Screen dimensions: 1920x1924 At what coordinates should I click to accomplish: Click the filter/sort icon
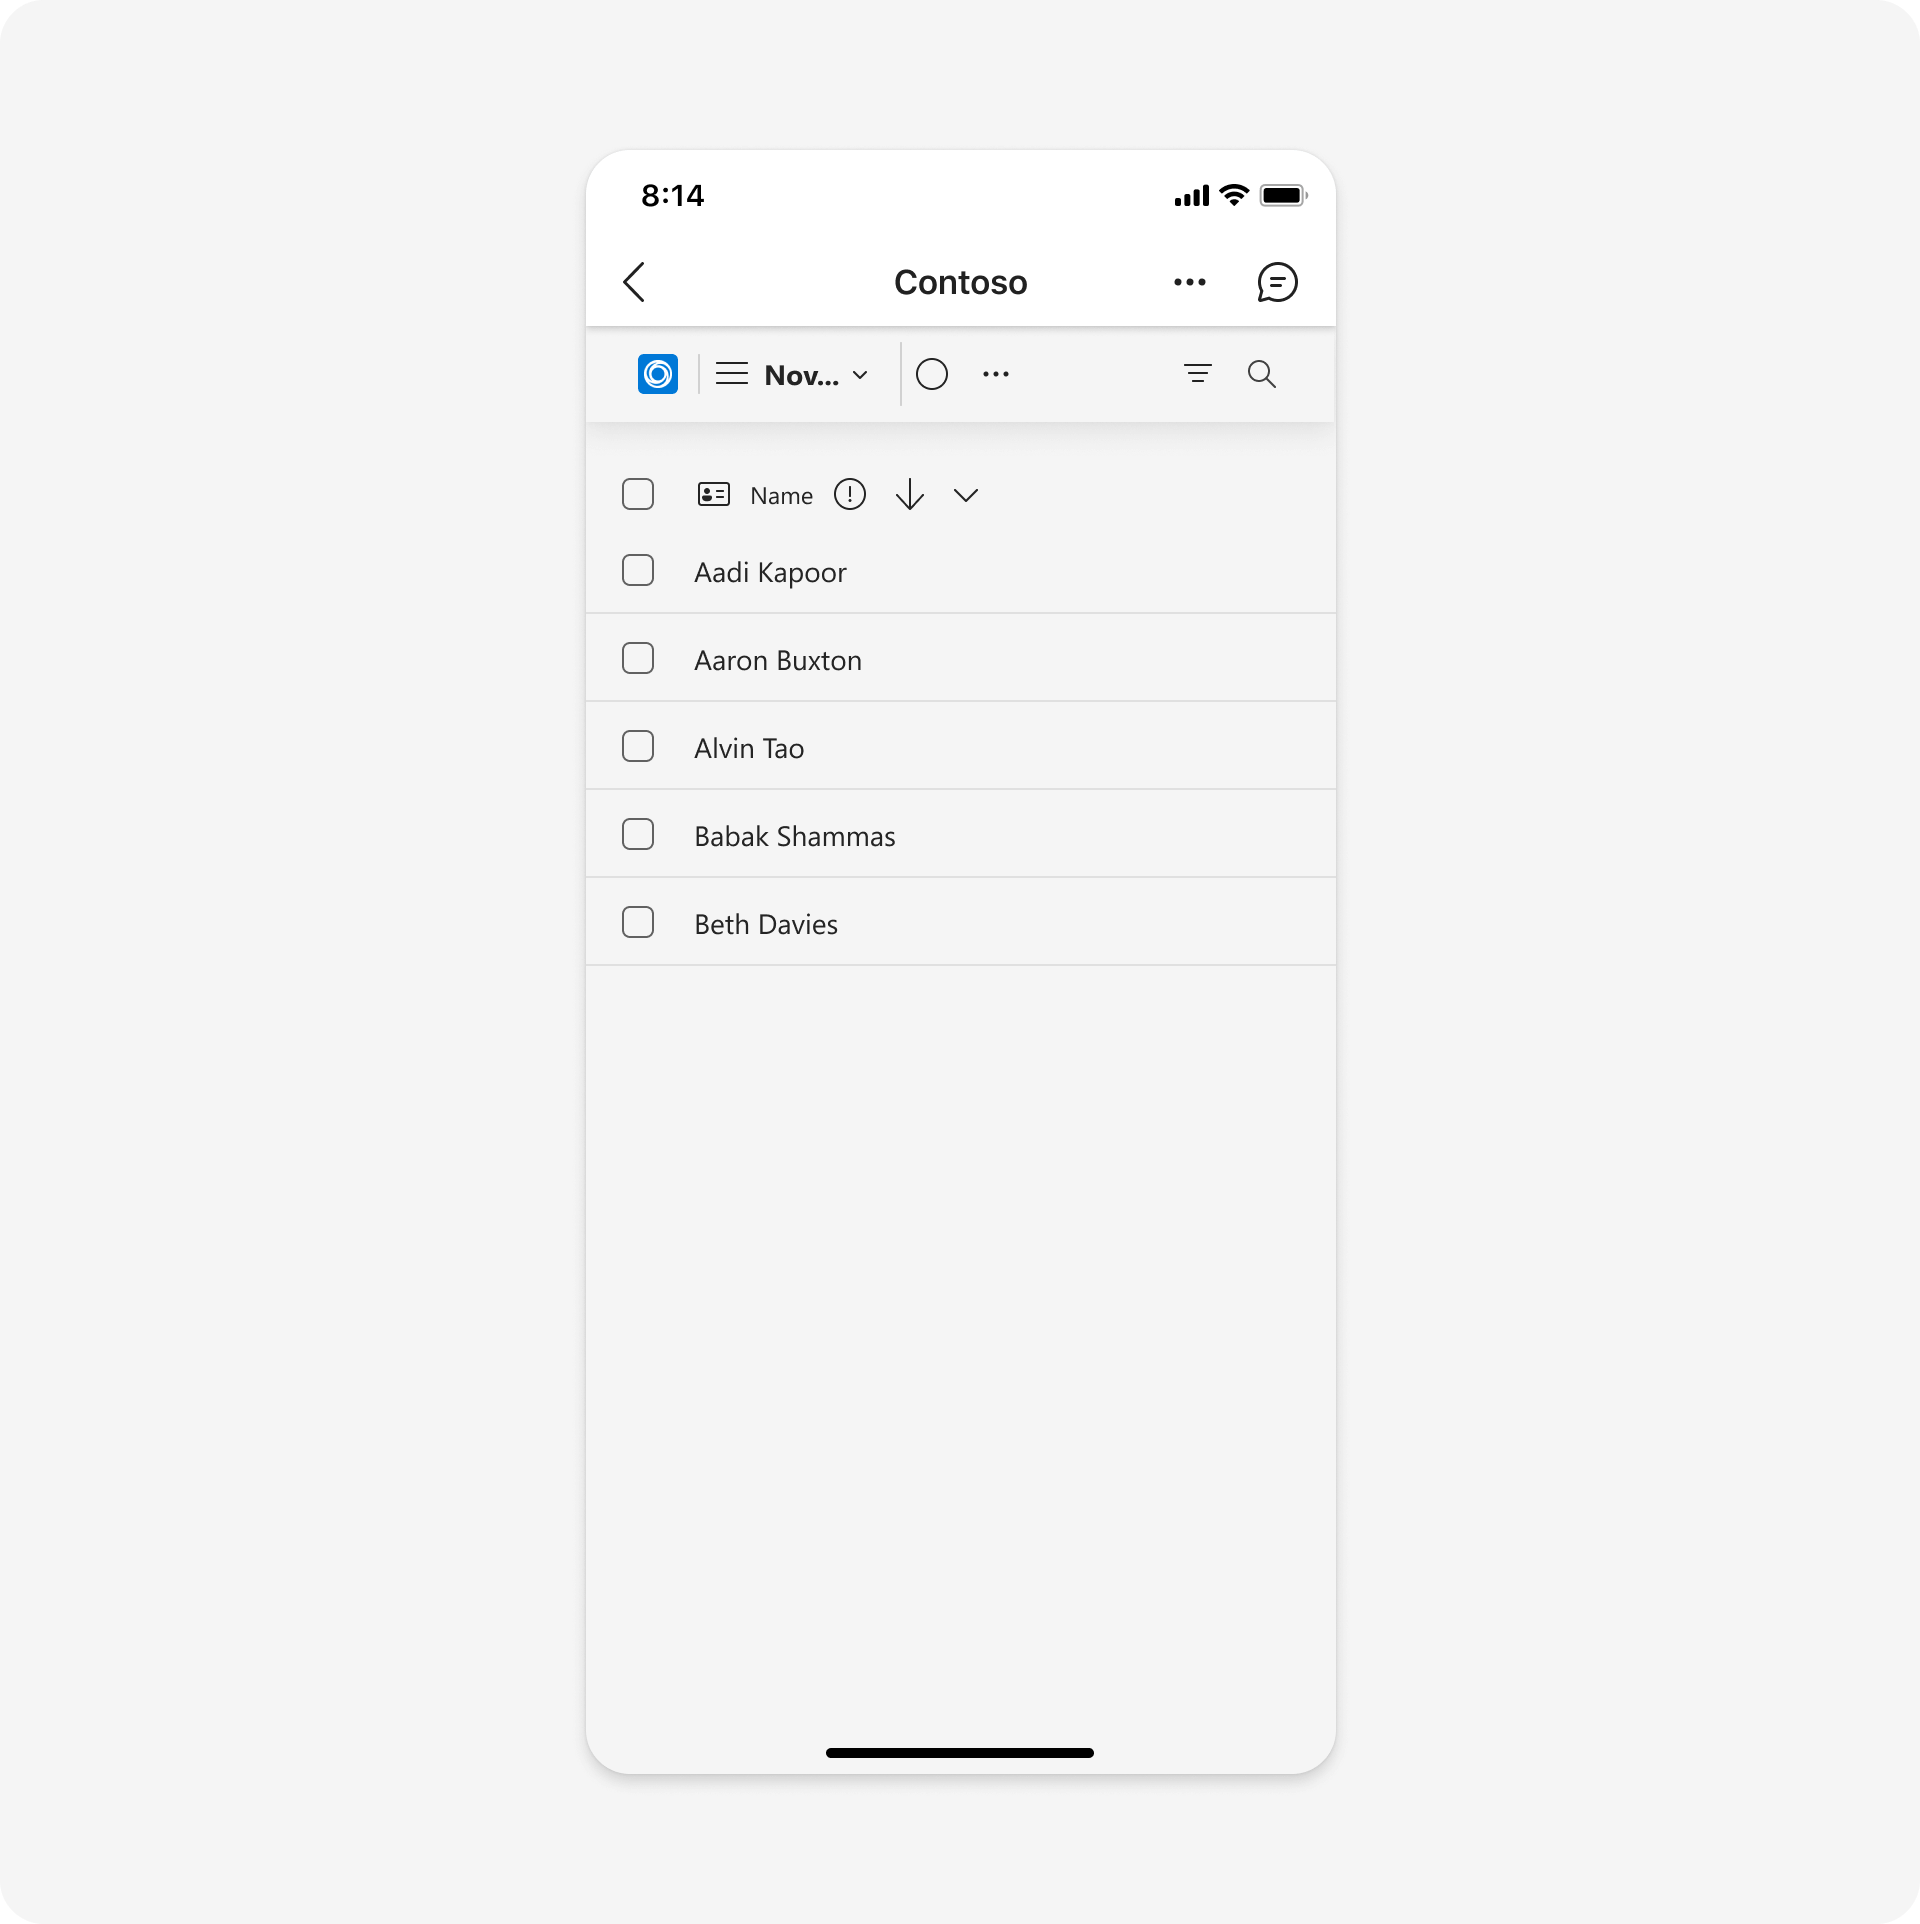pos(1196,373)
